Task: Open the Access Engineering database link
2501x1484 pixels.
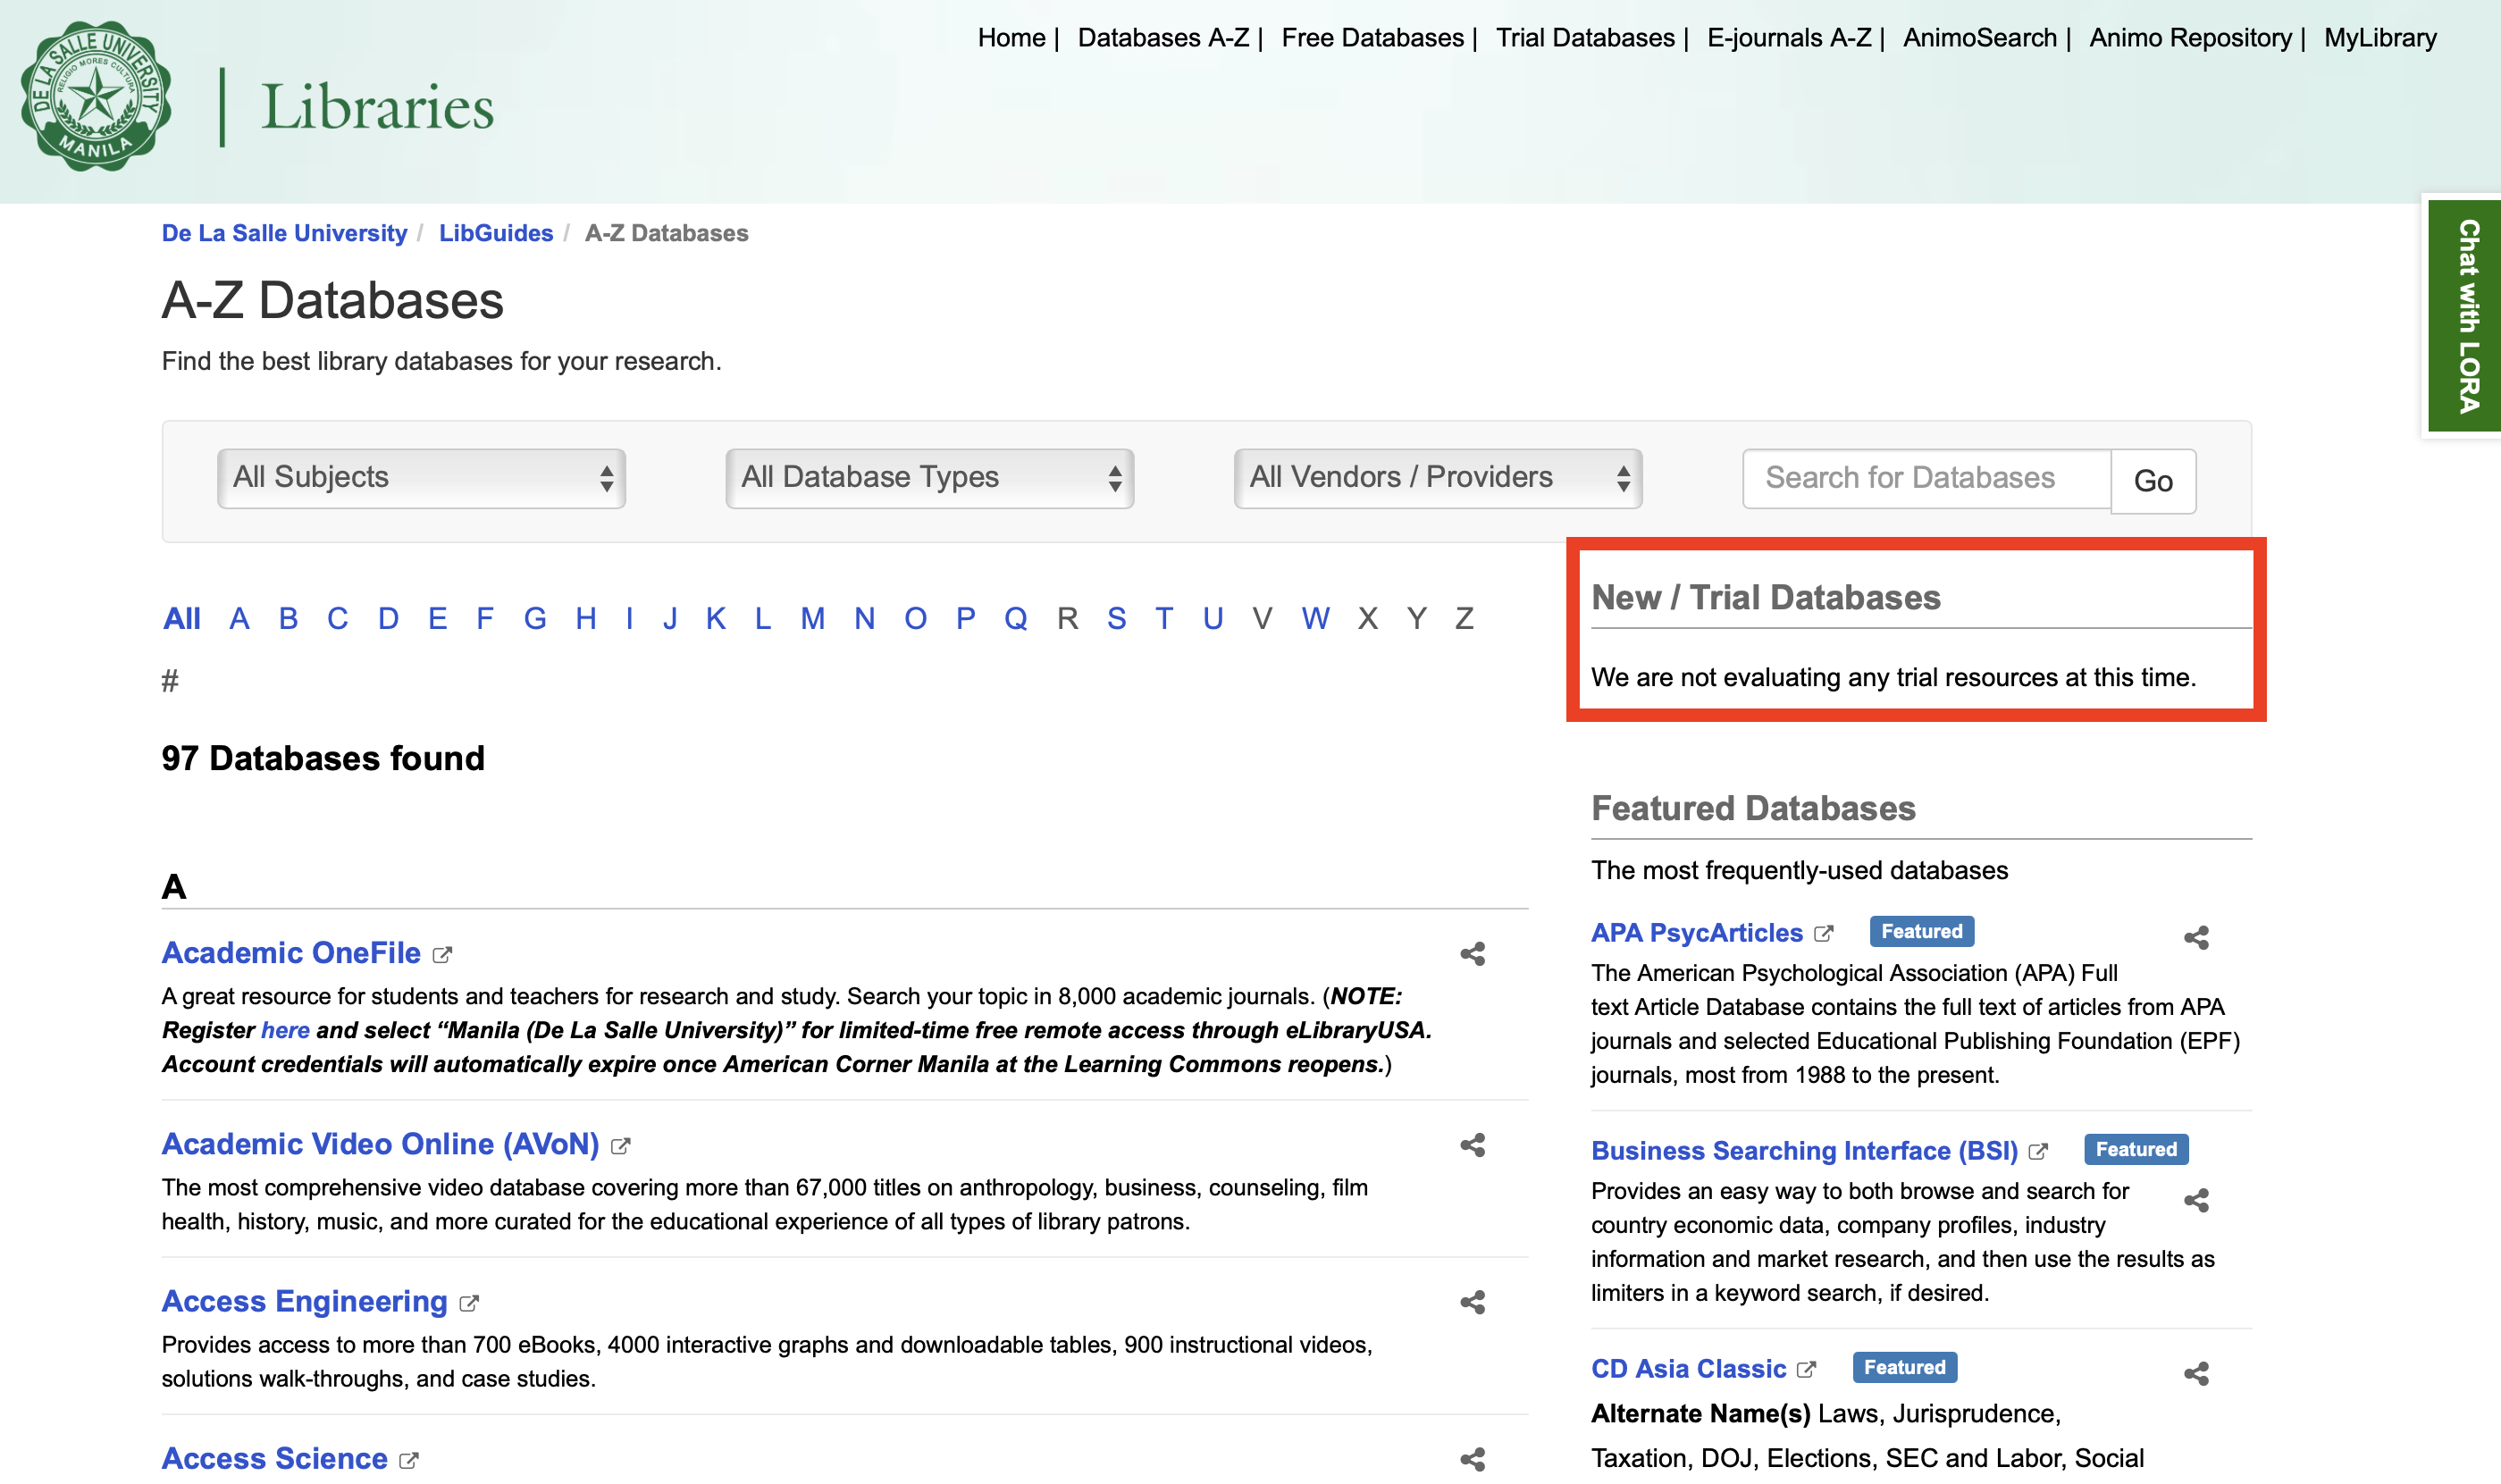Action: [x=304, y=1301]
